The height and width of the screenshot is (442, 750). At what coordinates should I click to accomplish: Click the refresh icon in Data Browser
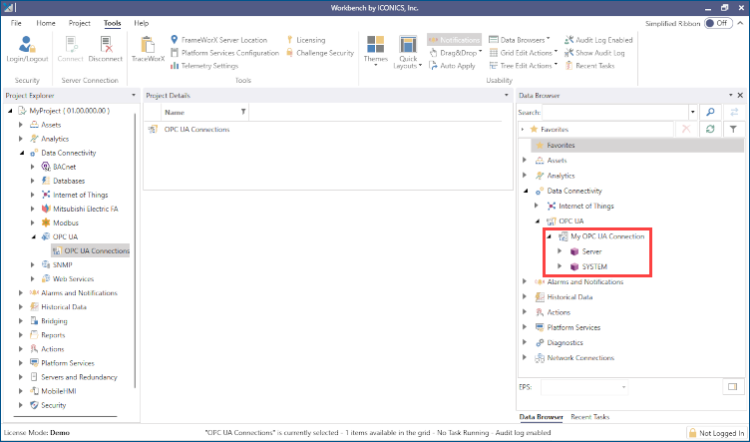click(x=710, y=129)
